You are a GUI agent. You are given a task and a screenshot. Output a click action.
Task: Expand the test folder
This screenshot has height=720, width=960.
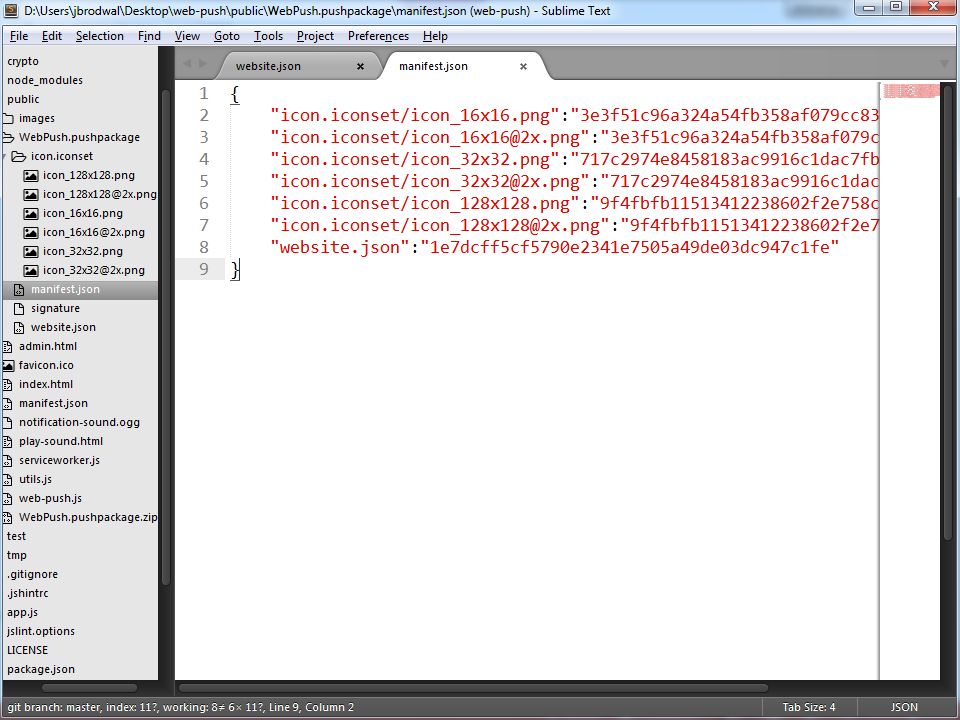pos(17,536)
